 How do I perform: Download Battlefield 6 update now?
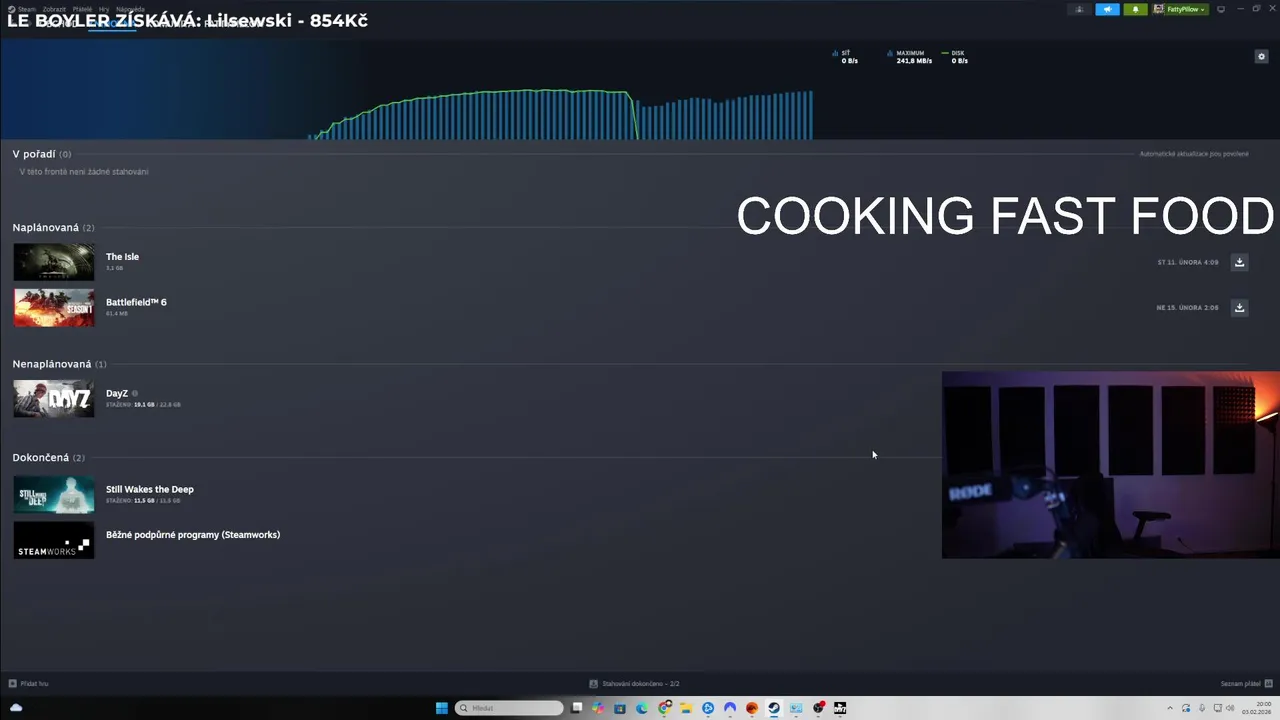[x=1239, y=307]
